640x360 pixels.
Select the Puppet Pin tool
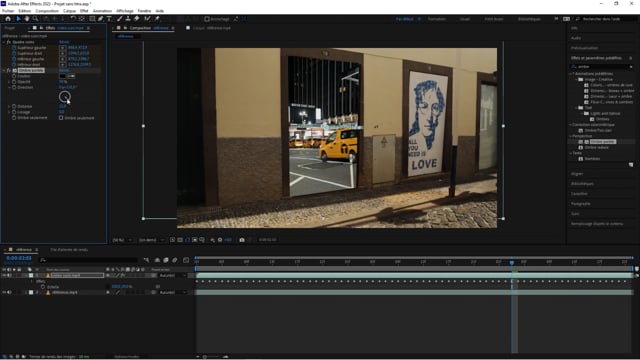click(x=157, y=19)
